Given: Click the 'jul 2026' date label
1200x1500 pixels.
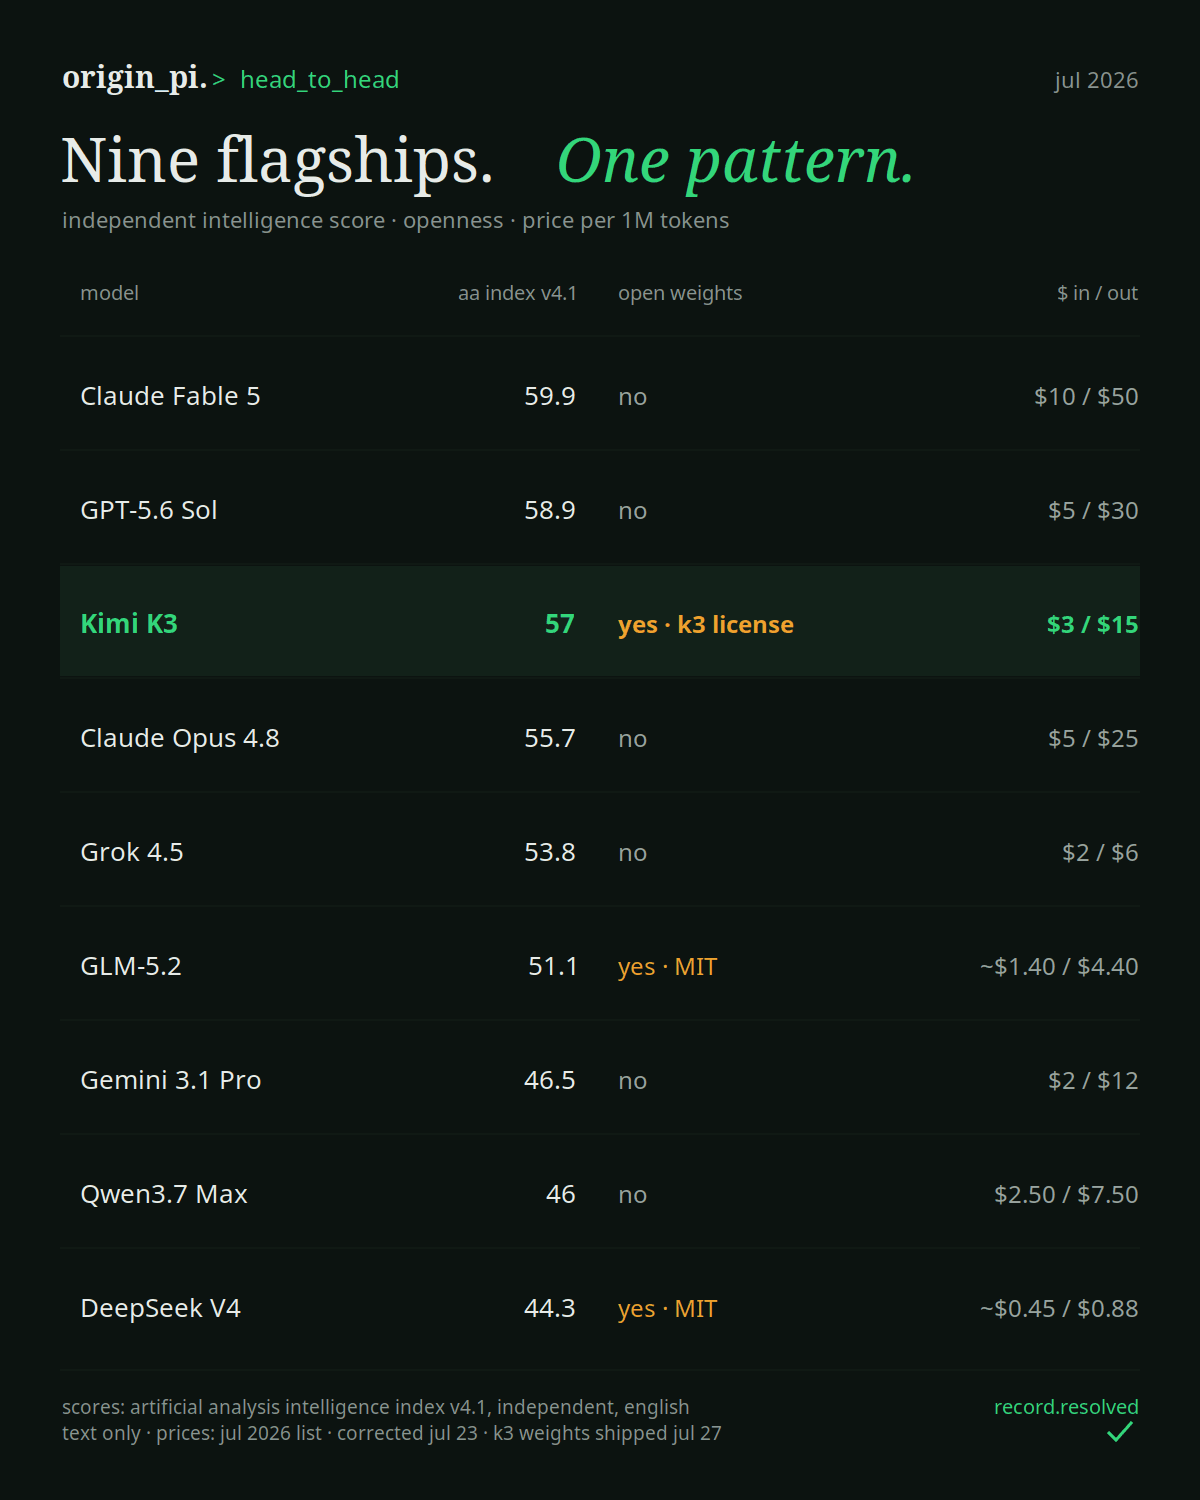Looking at the screenshot, I should 1096,80.
